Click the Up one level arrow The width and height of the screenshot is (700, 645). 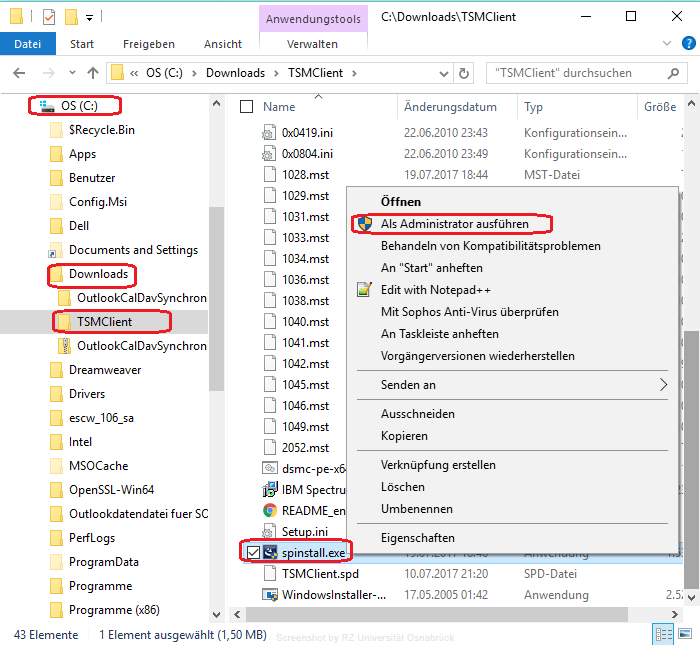(93, 73)
